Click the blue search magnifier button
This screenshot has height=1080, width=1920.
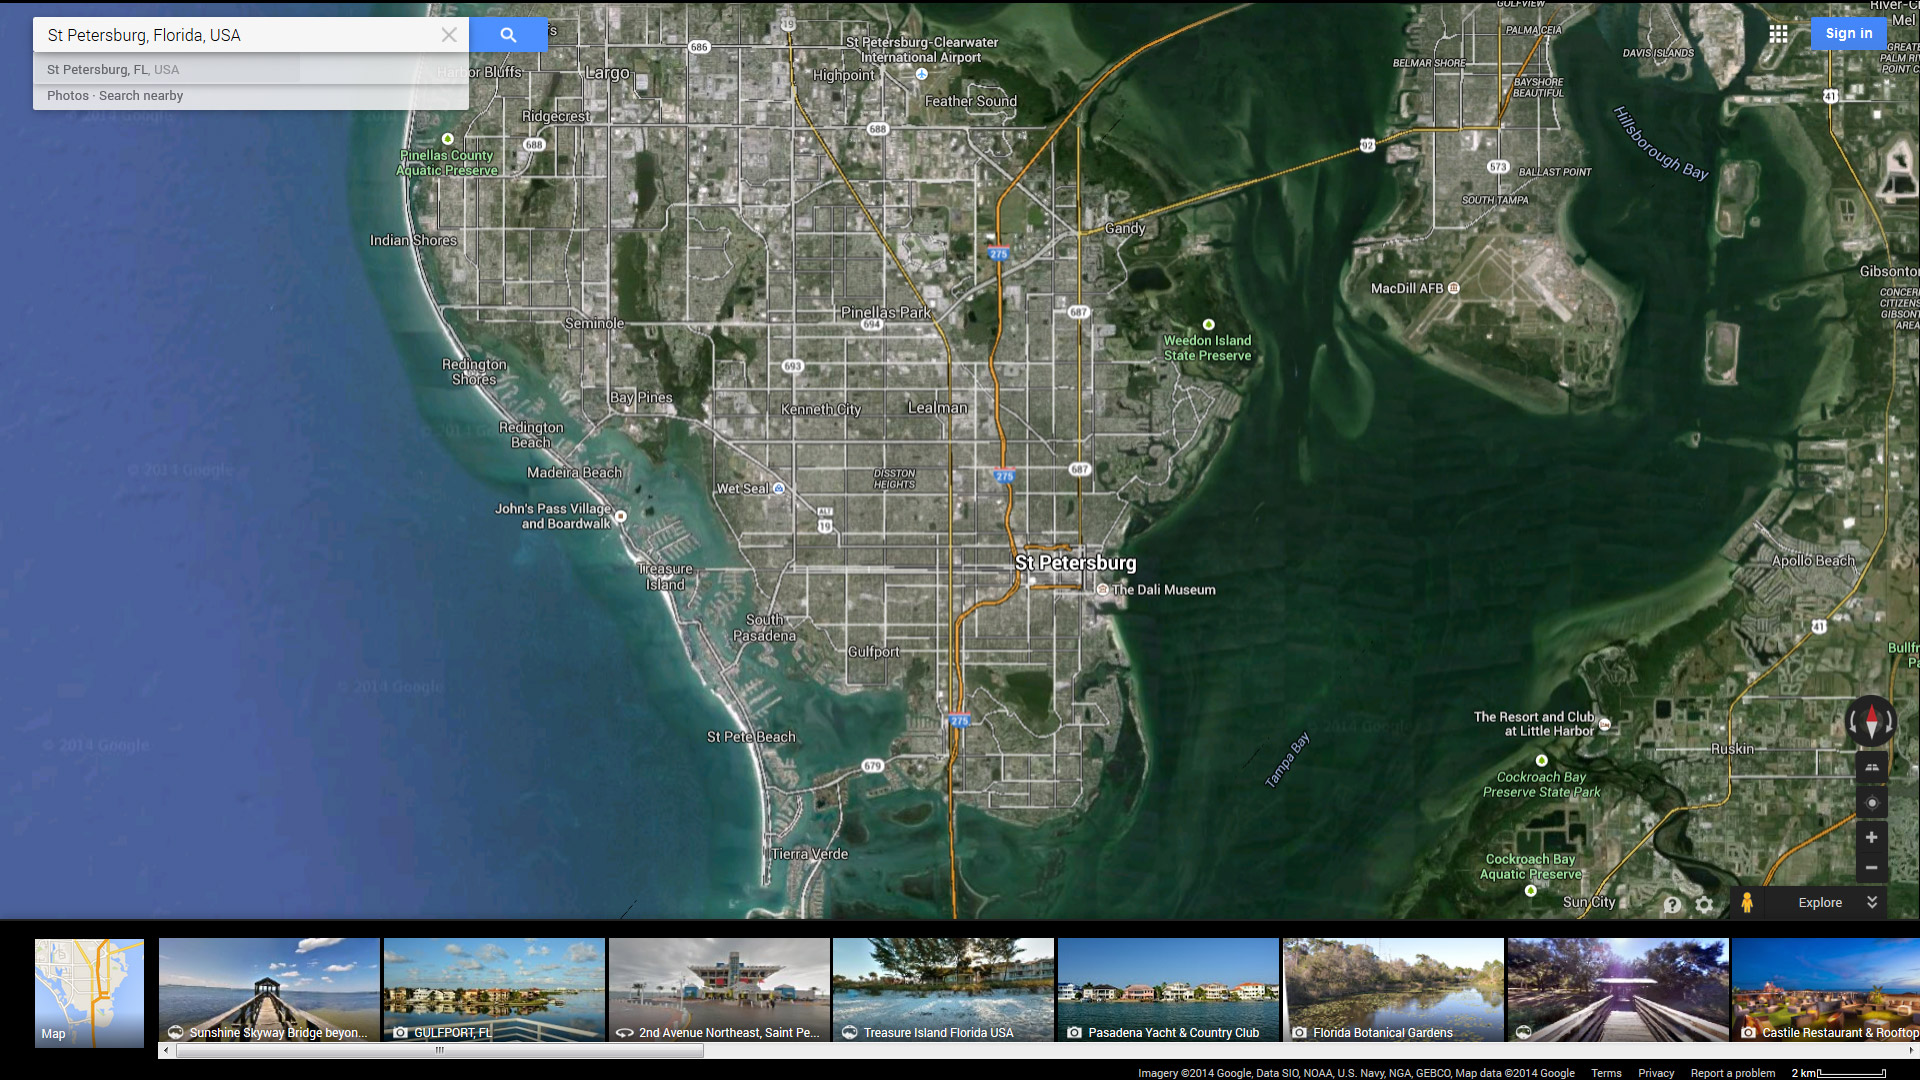[x=508, y=35]
